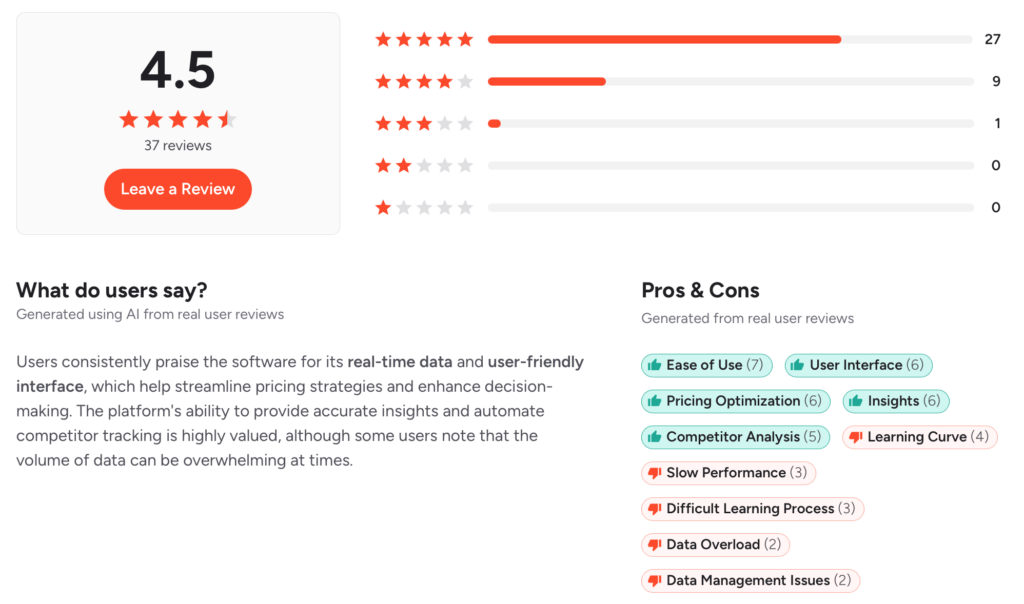Click the Data Management Issues tag
Image resolution: width=1024 pixels, height=604 pixels.
click(x=750, y=580)
